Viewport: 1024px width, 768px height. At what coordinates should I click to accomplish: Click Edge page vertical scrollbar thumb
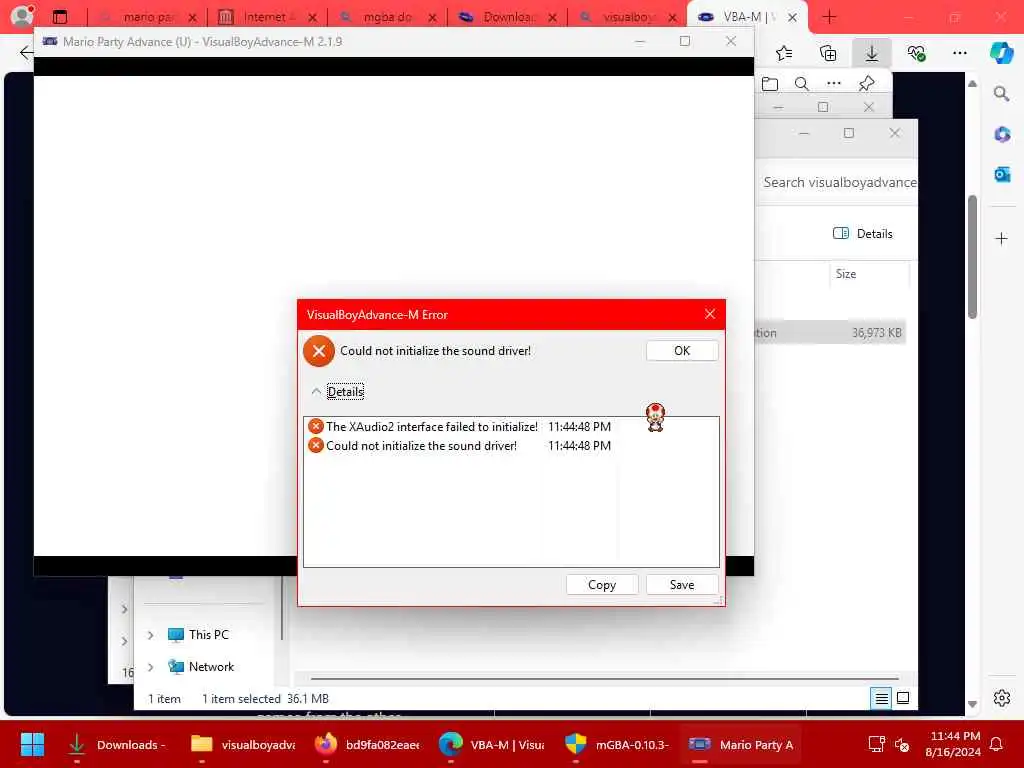pos(972,257)
